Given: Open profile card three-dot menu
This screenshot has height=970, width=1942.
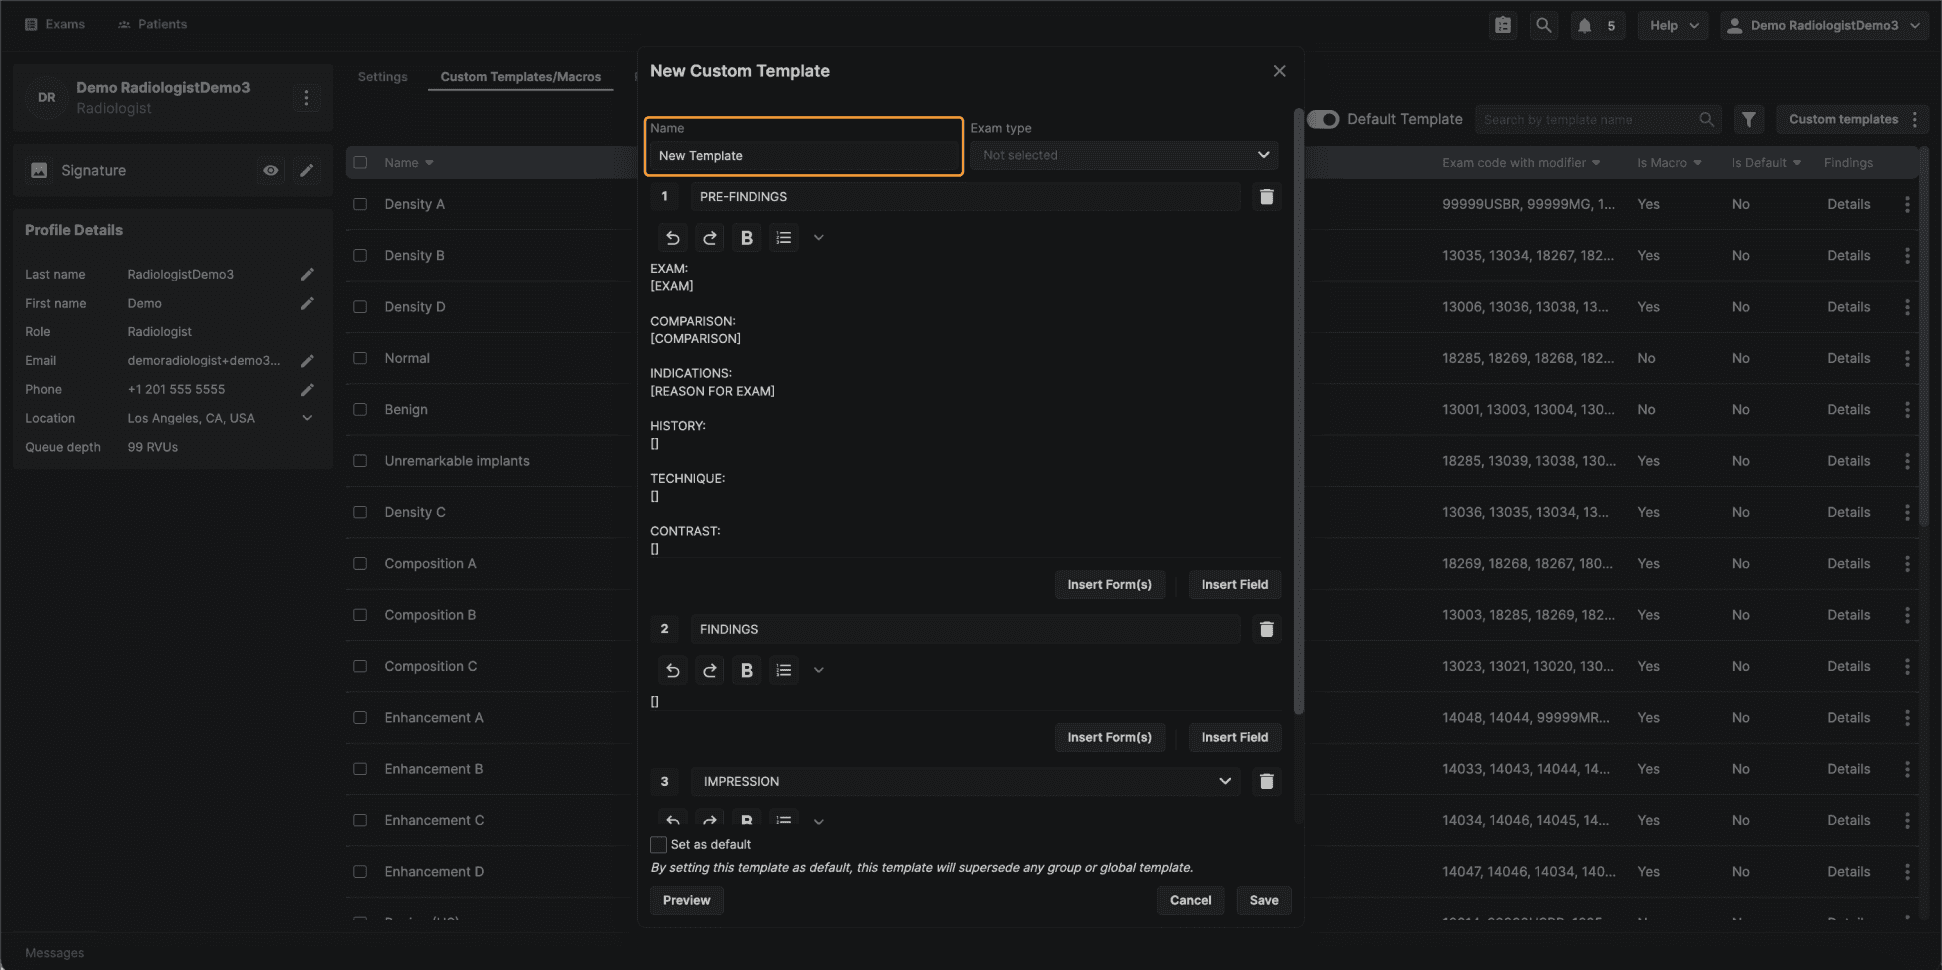Looking at the screenshot, I should pos(306,97).
